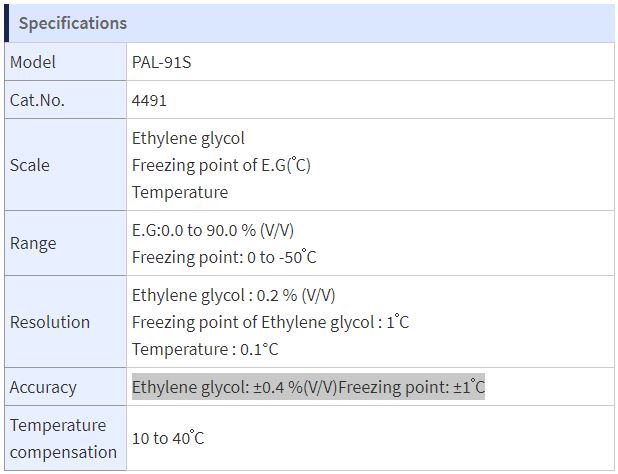The height and width of the screenshot is (474, 618).
Task: Click the Temperature compensation label
Action: (65, 438)
